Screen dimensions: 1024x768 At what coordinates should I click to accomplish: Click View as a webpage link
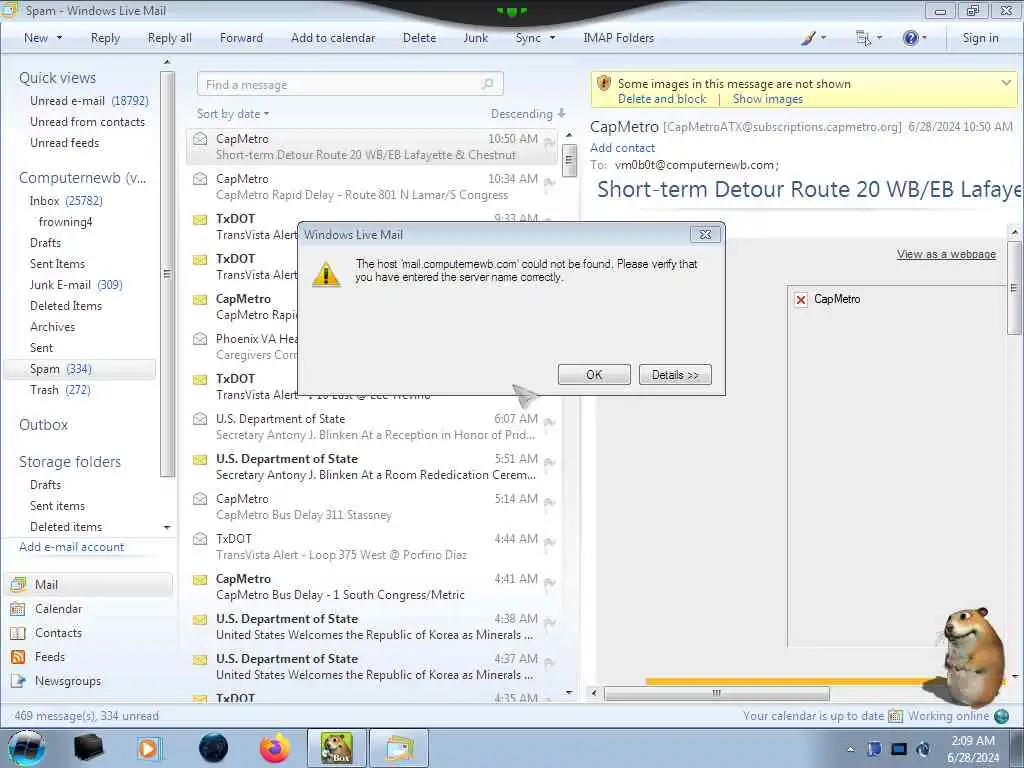point(946,254)
